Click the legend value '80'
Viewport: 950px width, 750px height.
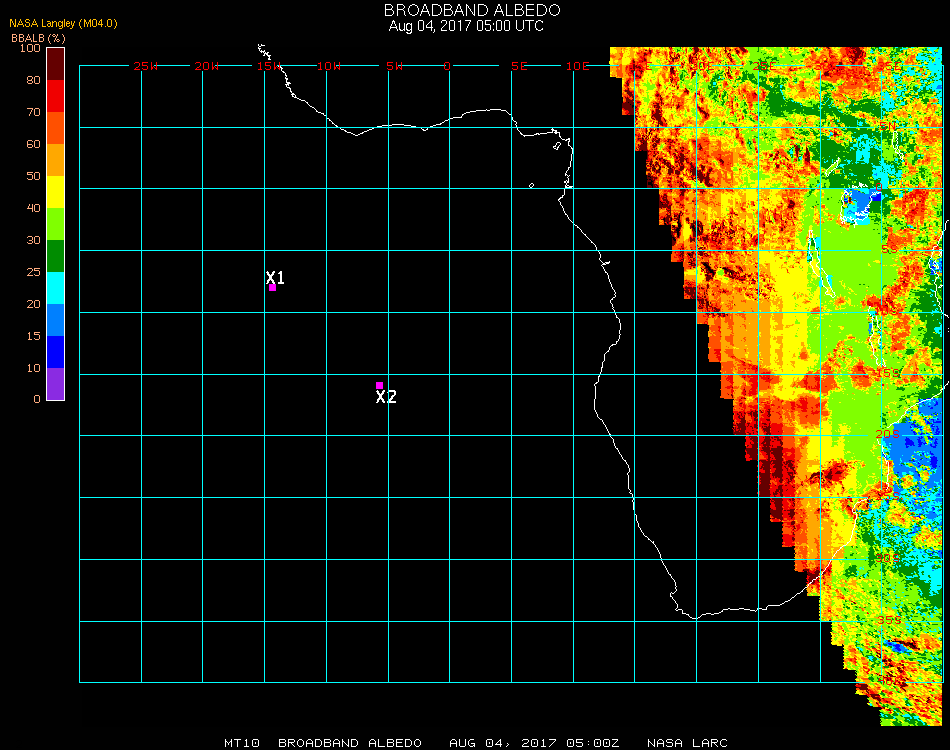point(33,80)
